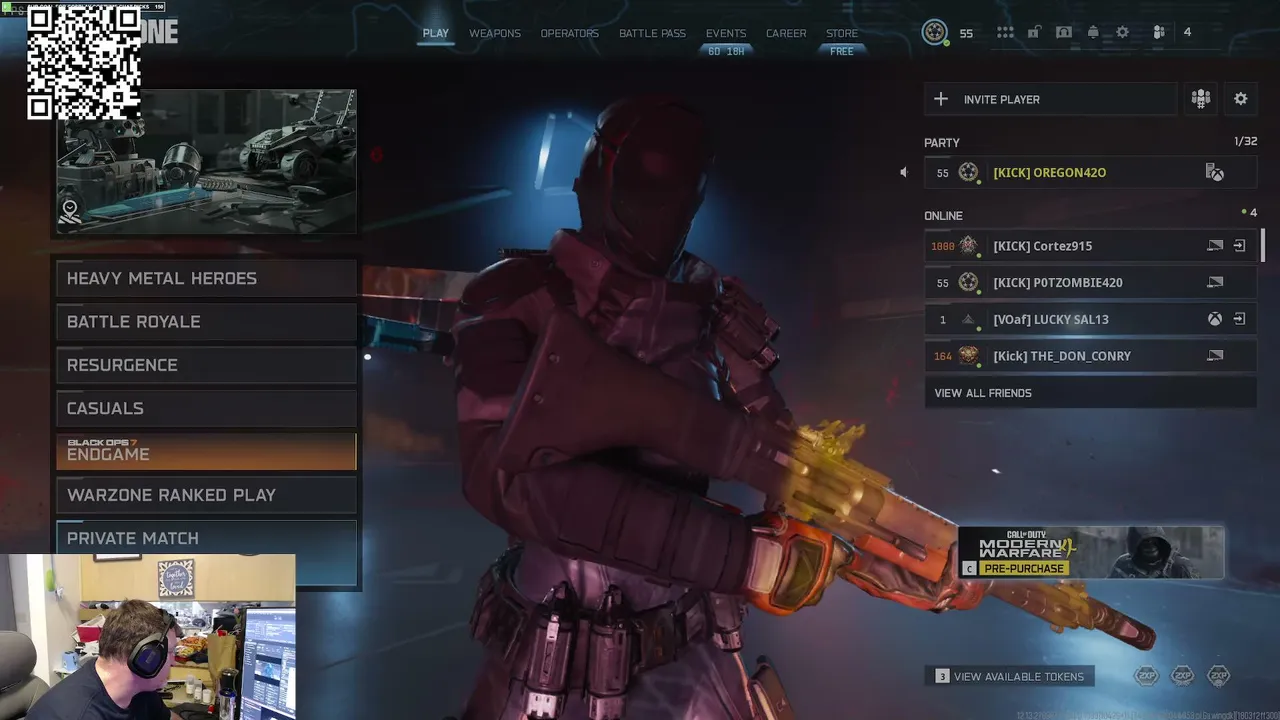Open the party group code icon
The height and width of the screenshot is (720, 1280).
[1201, 98]
